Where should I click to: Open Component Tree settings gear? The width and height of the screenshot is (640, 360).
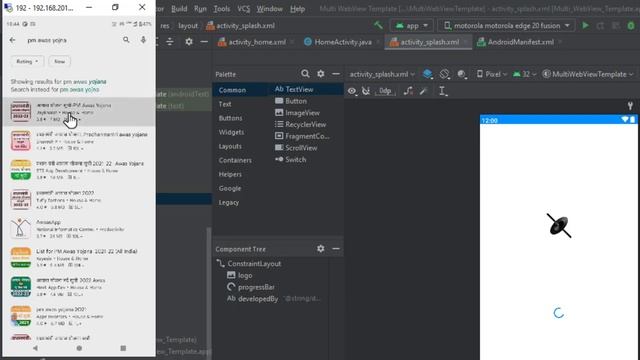[x=321, y=249]
